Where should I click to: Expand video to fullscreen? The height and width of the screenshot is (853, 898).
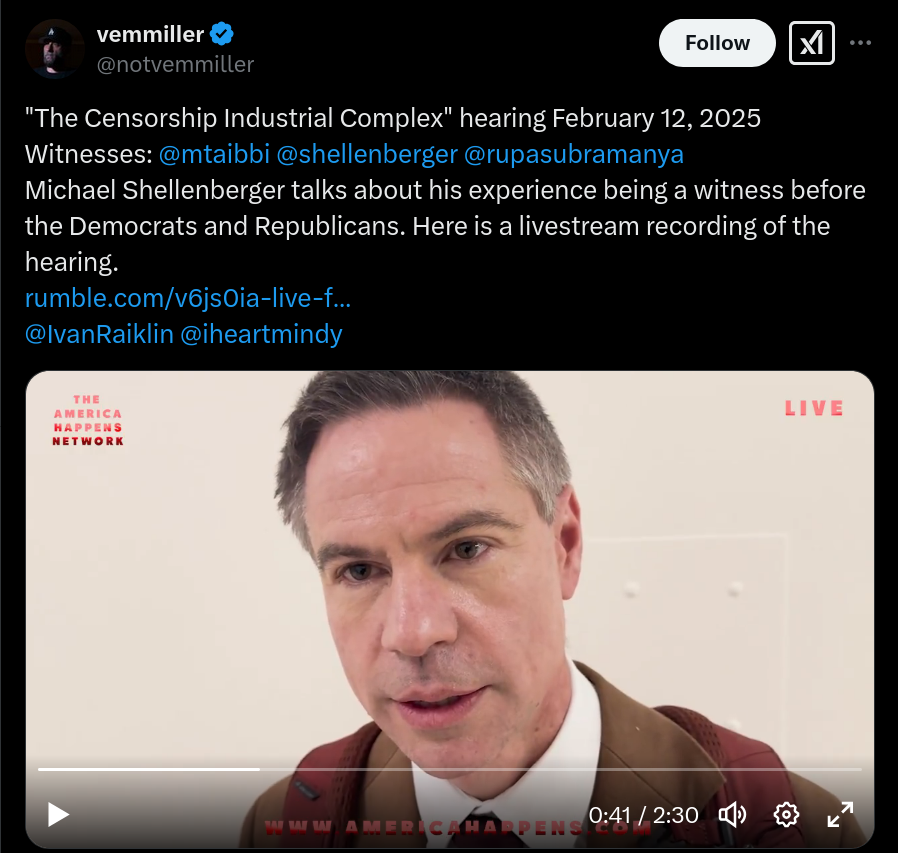(840, 815)
